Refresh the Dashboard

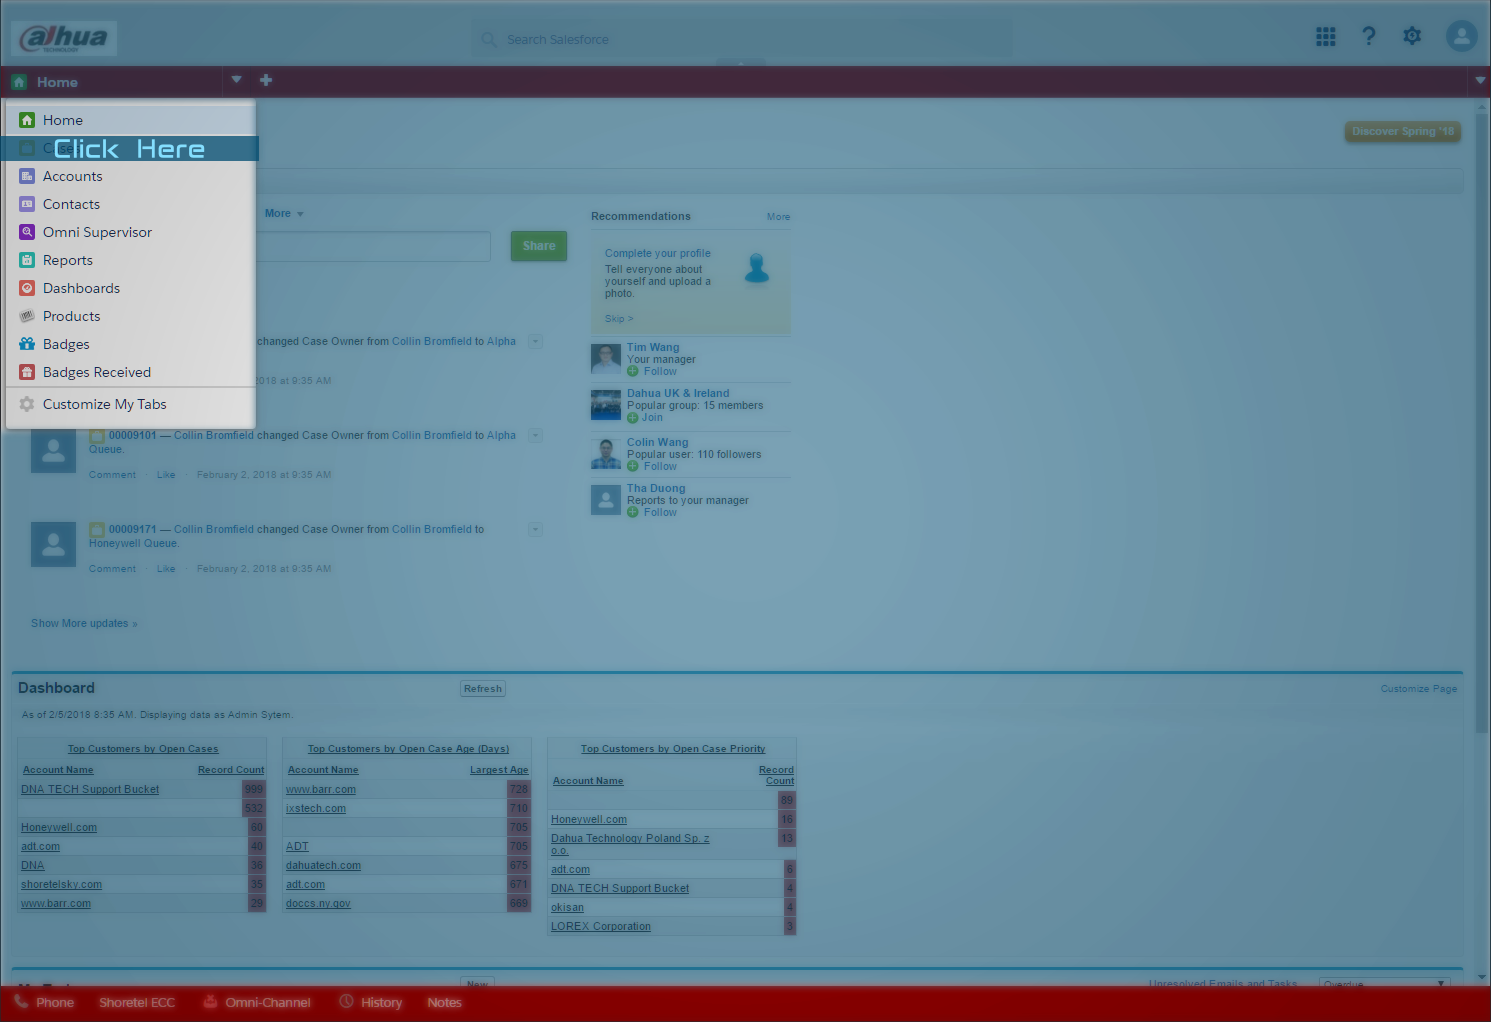[483, 689]
